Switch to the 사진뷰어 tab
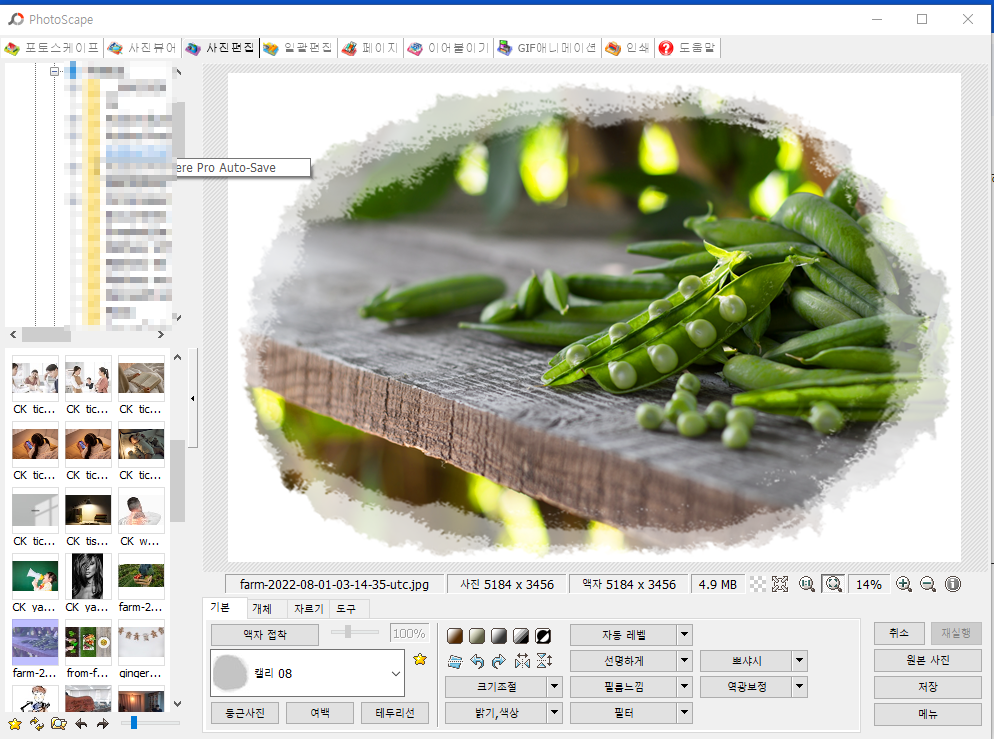This screenshot has width=994, height=739. [x=143, y=48]
